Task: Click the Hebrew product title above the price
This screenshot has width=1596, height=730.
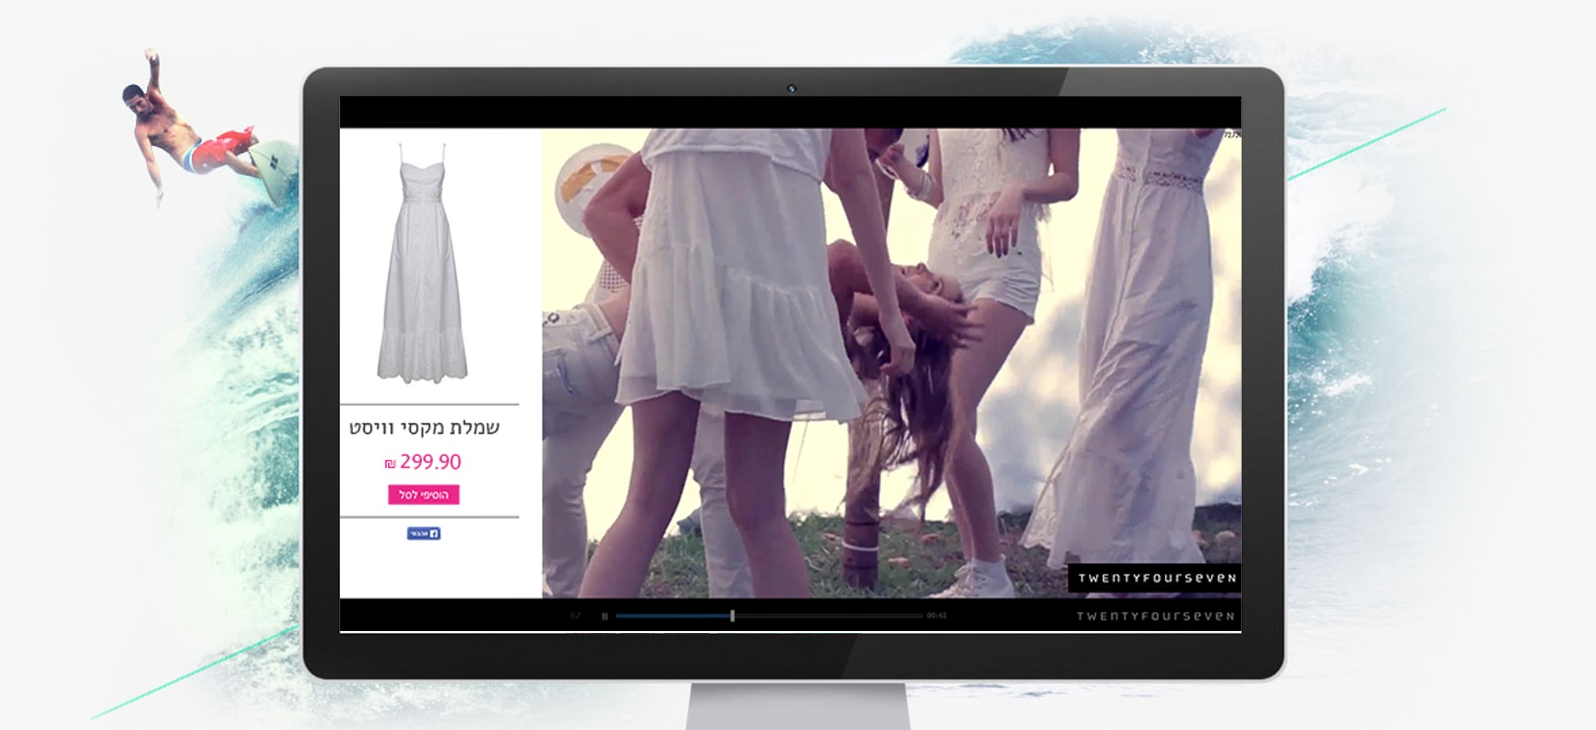Action: pyautogui.click(x=424, y=427)
